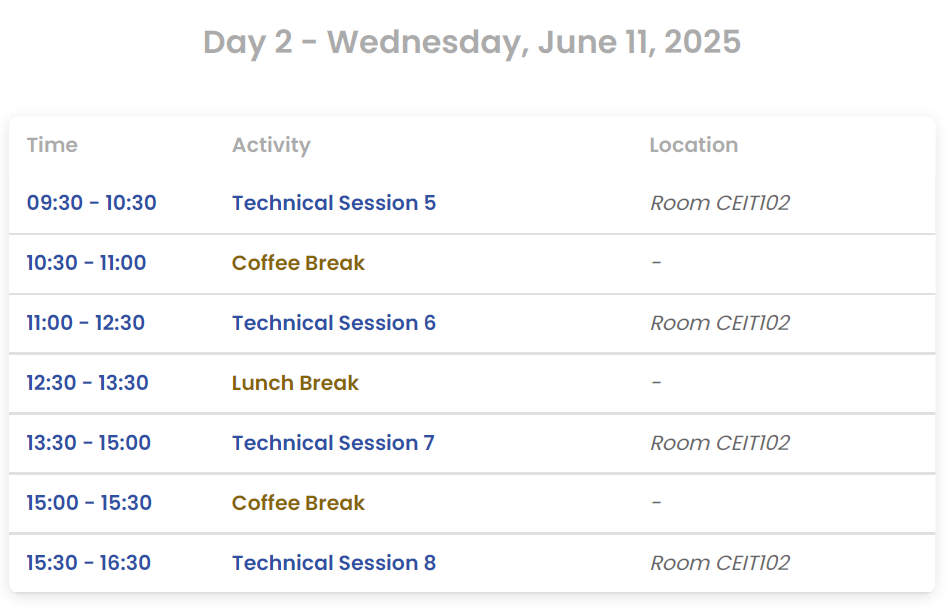This screenshot has height=612, width=951.
Task: Open Technical Session 5 link
Action: [333, 203]
